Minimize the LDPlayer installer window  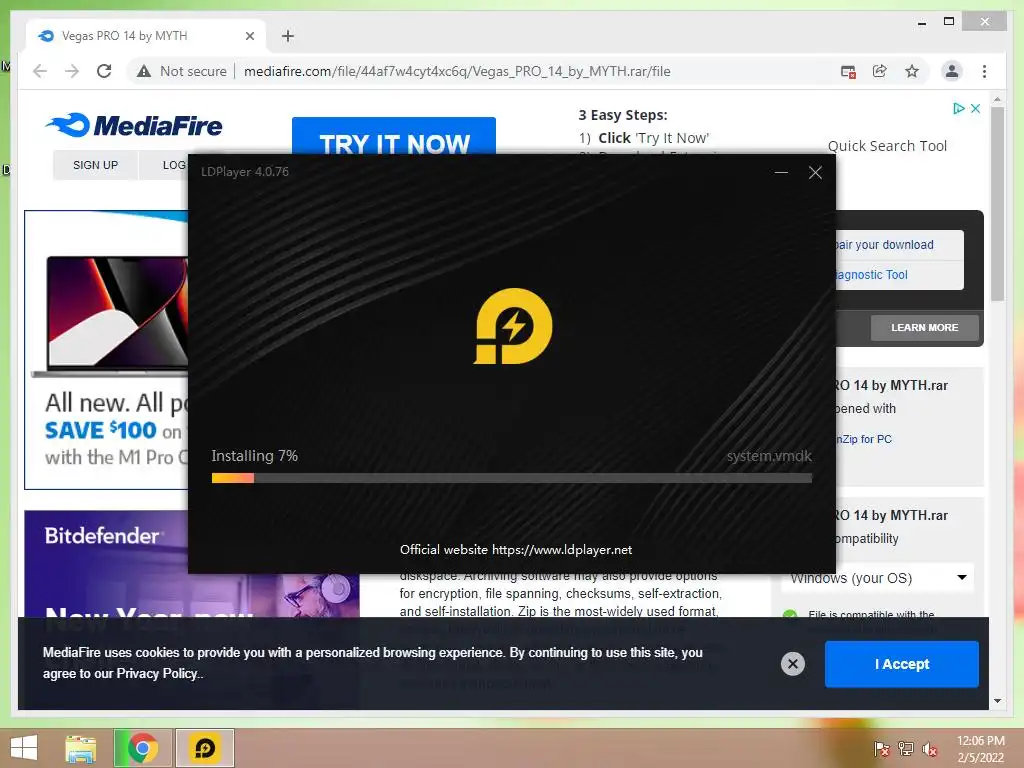click(781, 172)
